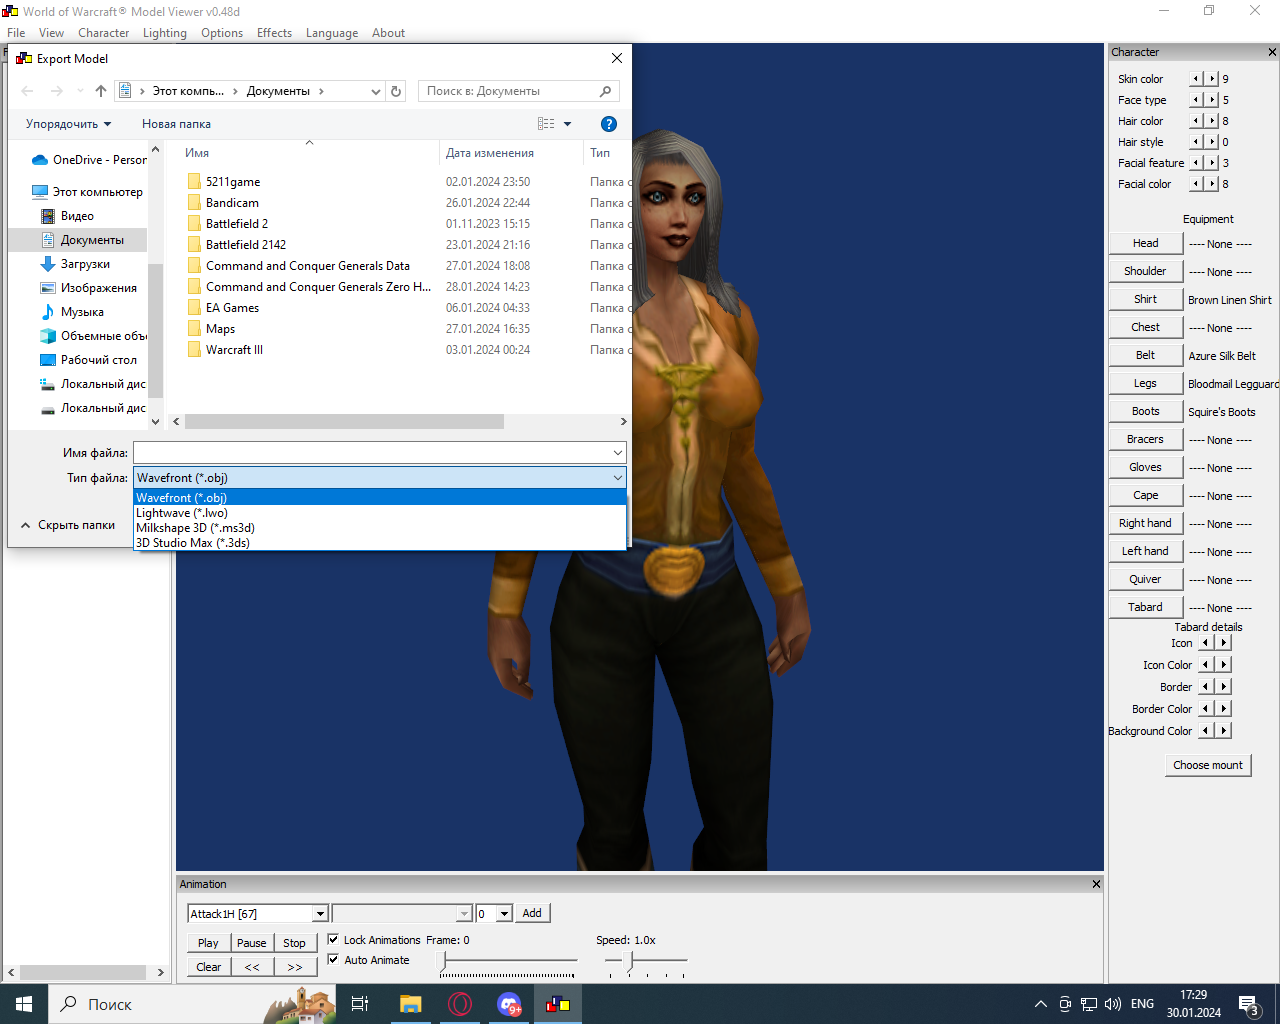This screenshot has height=1024, width=1280.
Task: Show hidden tray icons chevron
Action: (1041, 1004)
